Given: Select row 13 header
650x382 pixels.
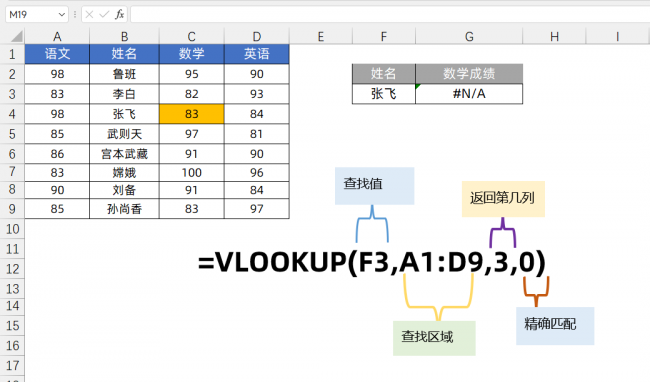Looking at the screenshot, I should click(x=12, y=289).
